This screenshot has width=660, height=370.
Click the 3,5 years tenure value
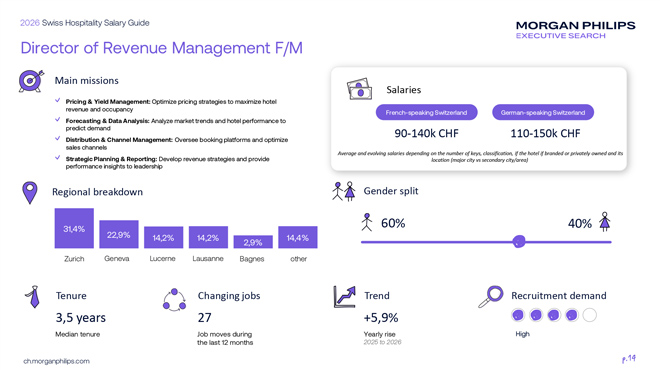(x=81, y=317)
